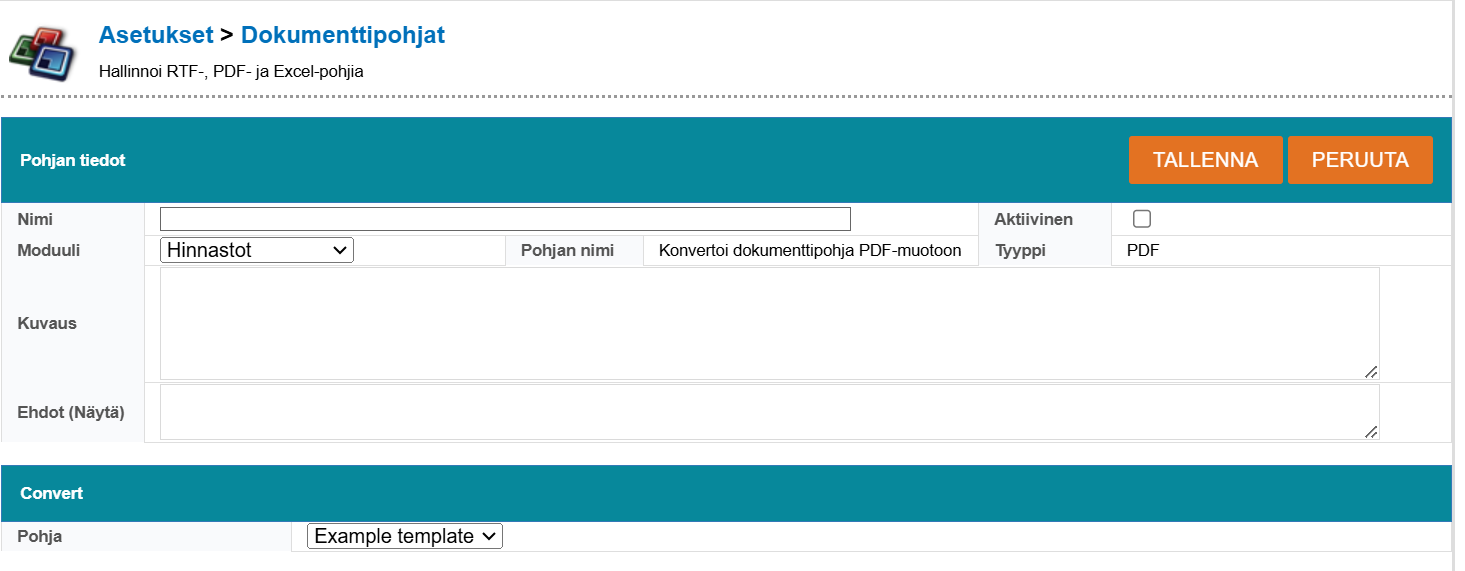The width and height of the screenshot is (1465, 571).
Task: Click into the Nimi text field
Action: tap(505, 219)
